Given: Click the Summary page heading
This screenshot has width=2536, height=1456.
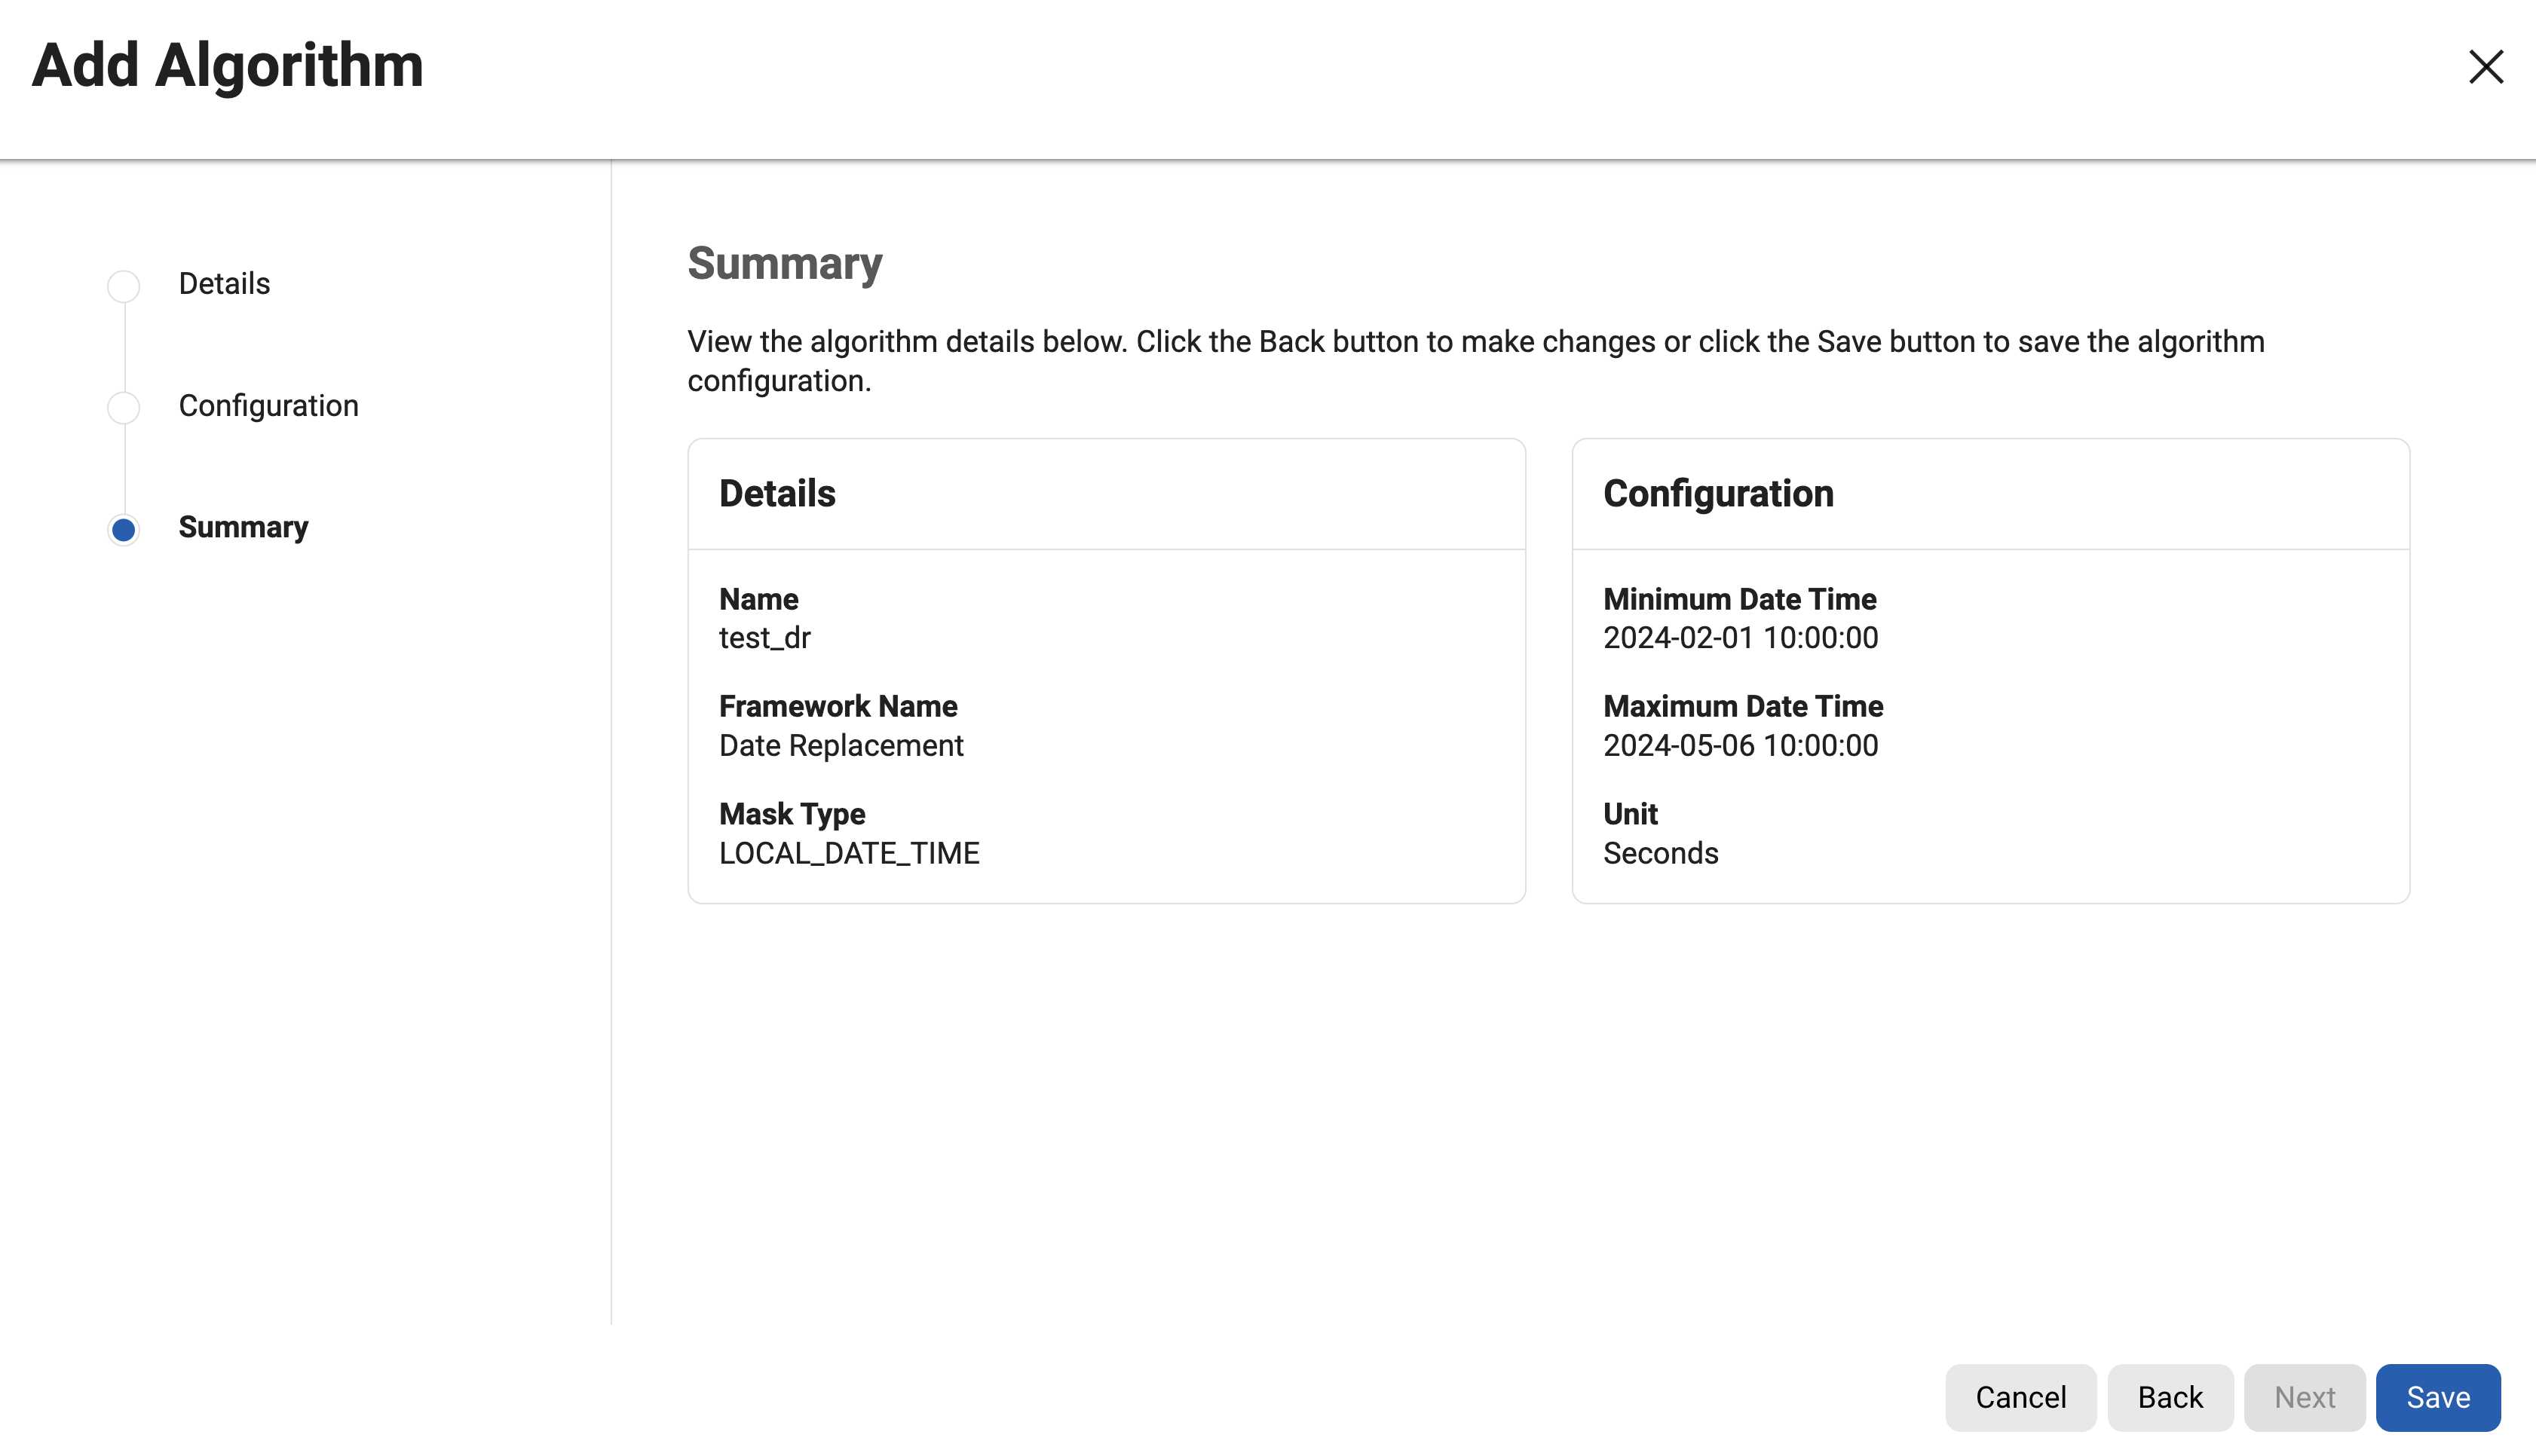Looking at the screenshot, I should [x=784, y=264].
